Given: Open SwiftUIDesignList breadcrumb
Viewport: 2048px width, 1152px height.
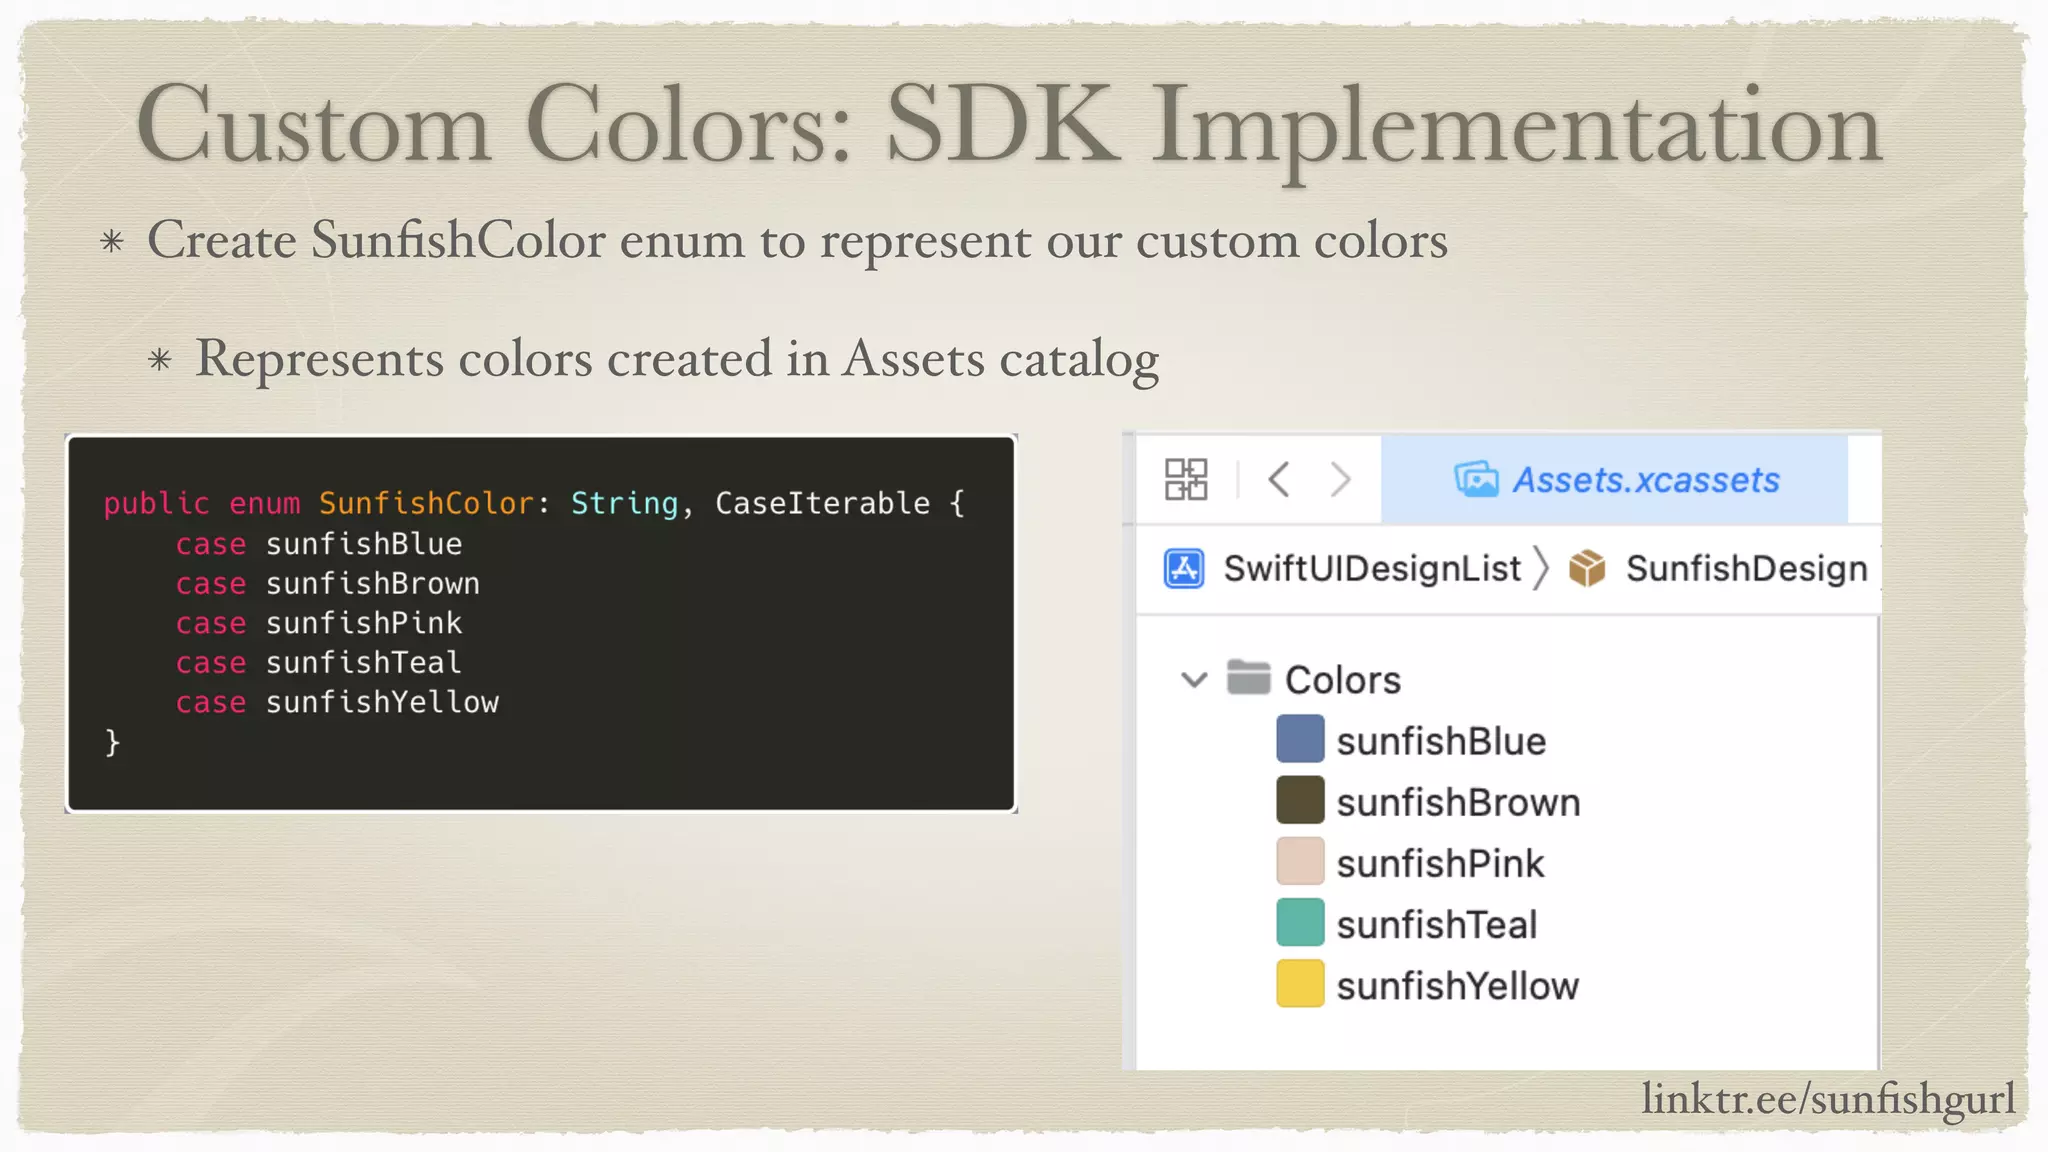Looking at the screenshot, I should (x=1372, y=568).
